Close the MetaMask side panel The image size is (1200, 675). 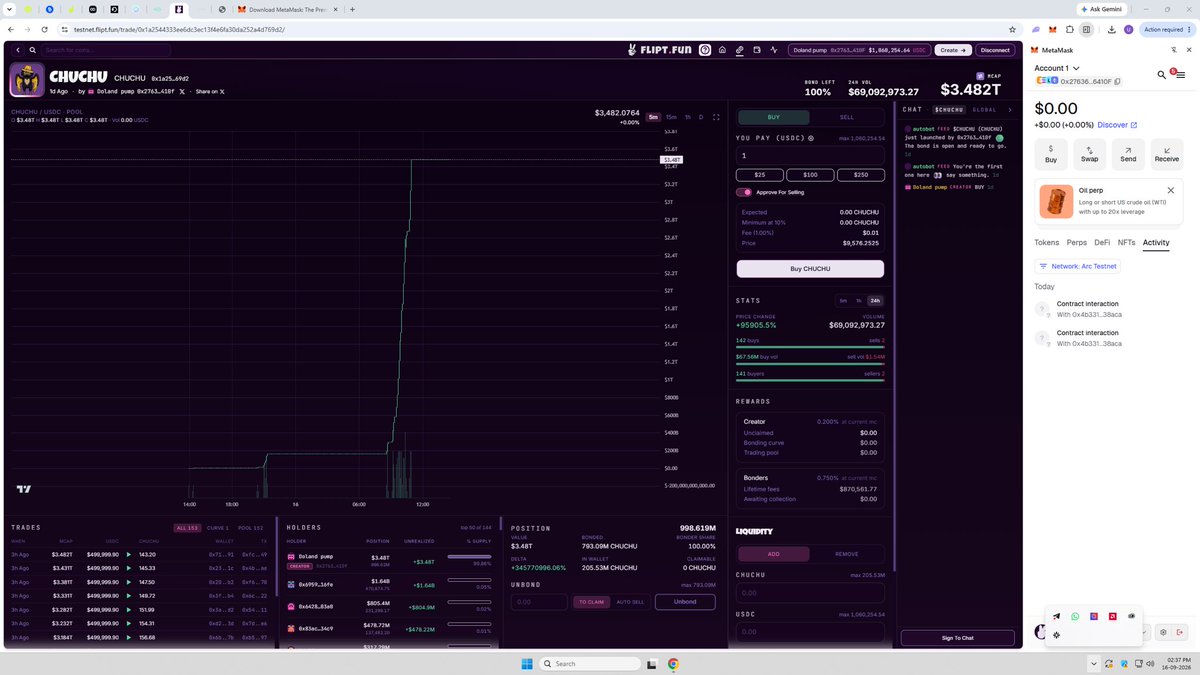coord(1189,49)
